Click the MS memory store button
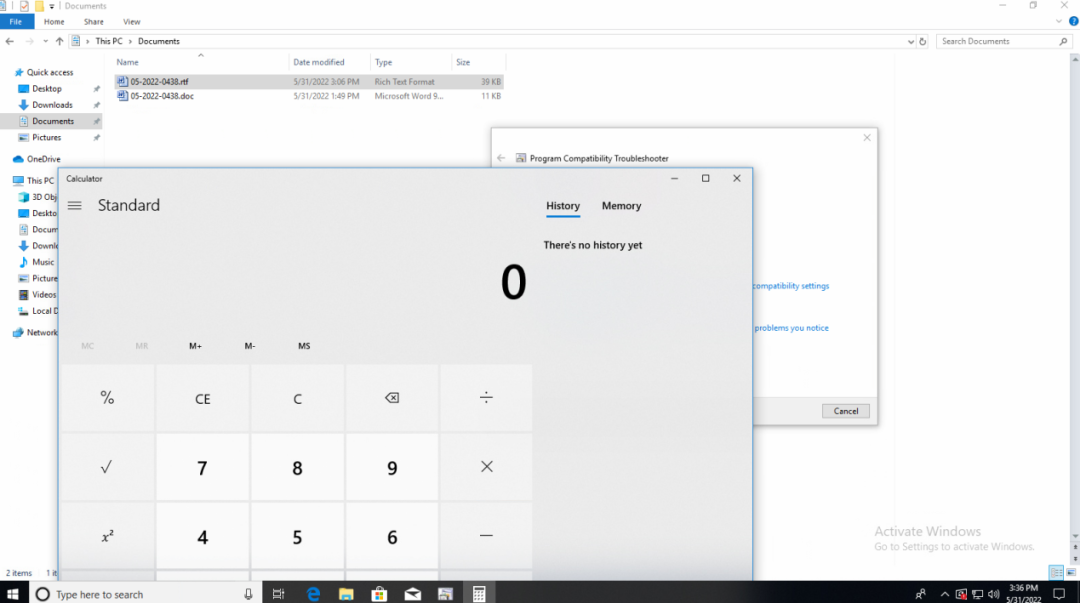 tap(304, 346)
